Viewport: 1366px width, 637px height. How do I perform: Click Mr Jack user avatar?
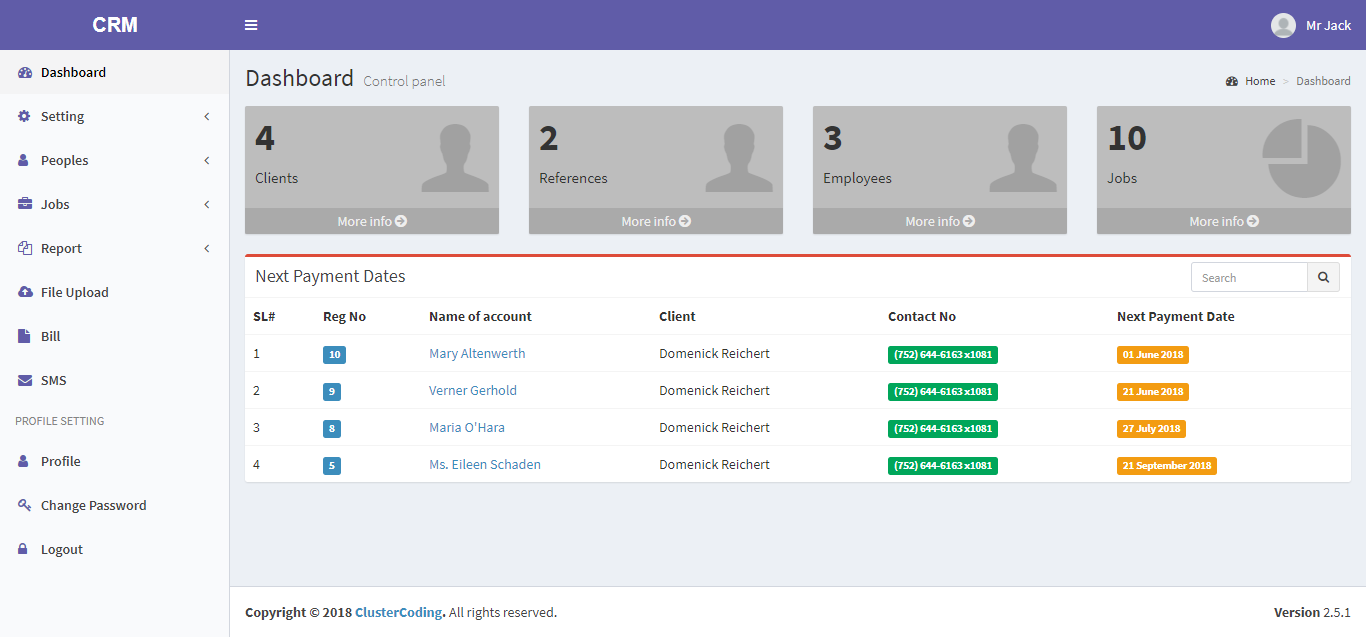click(1283, 25)
